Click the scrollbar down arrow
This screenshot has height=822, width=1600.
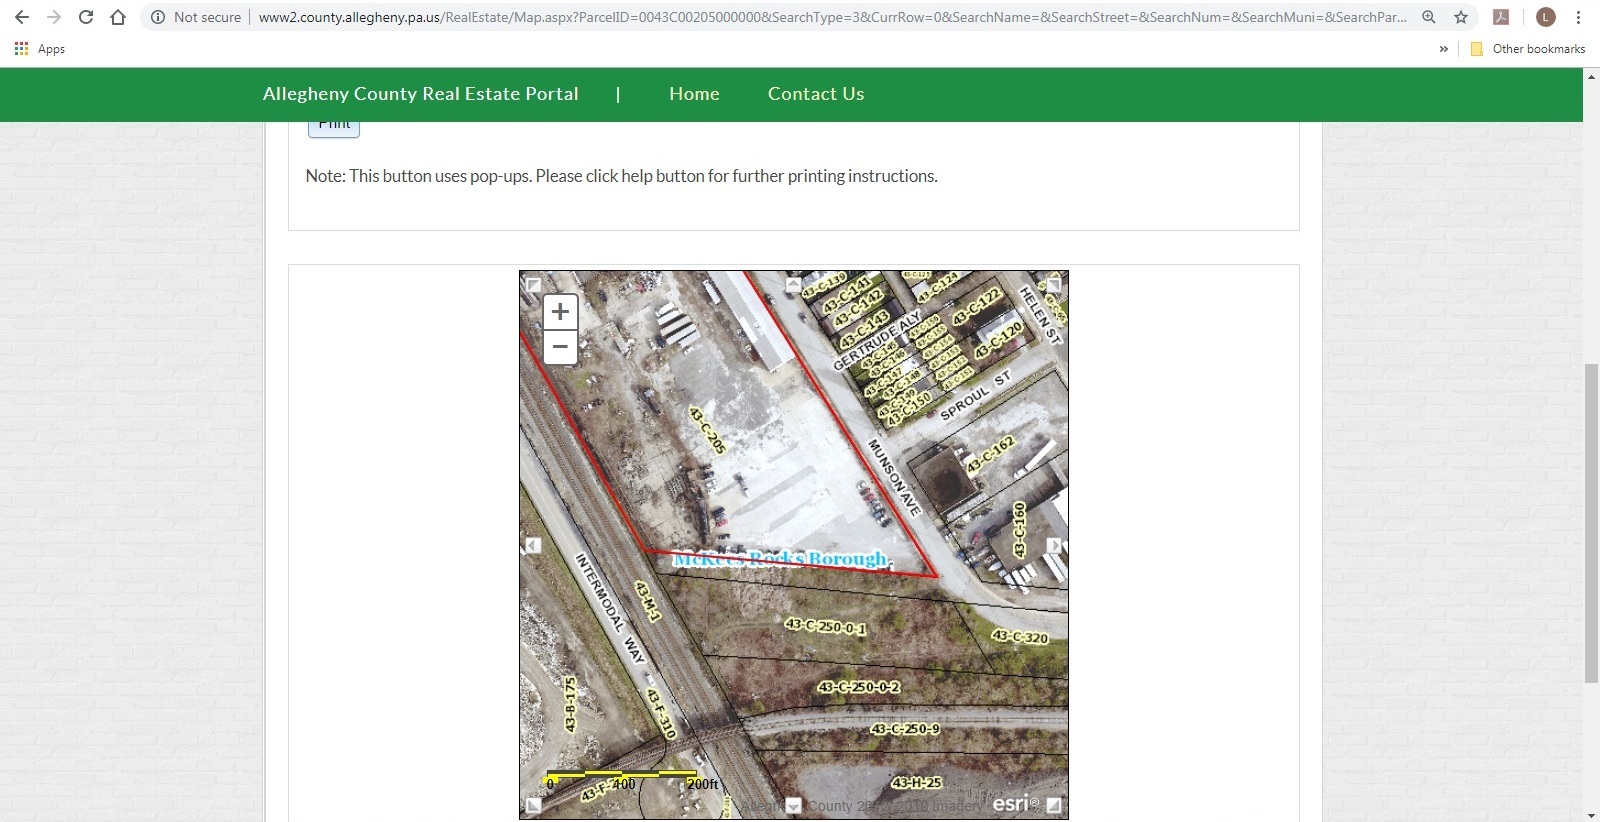pyautogui.click(x=1591, y=814)
